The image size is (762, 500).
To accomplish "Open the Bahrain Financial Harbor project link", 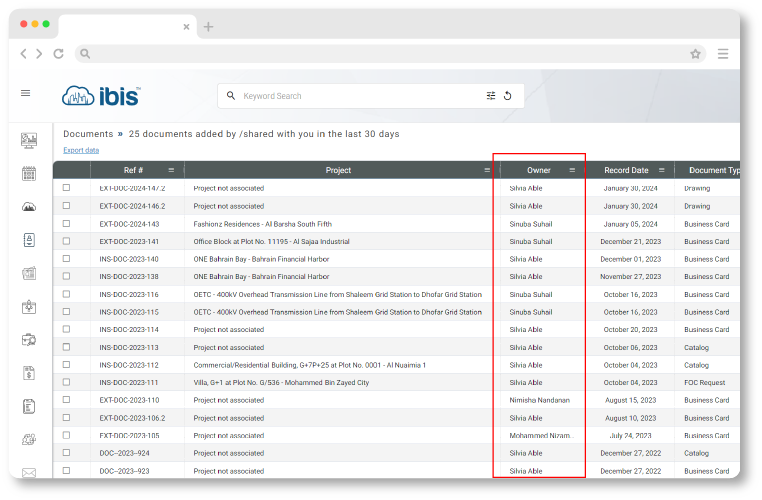I will coord(290,259).
